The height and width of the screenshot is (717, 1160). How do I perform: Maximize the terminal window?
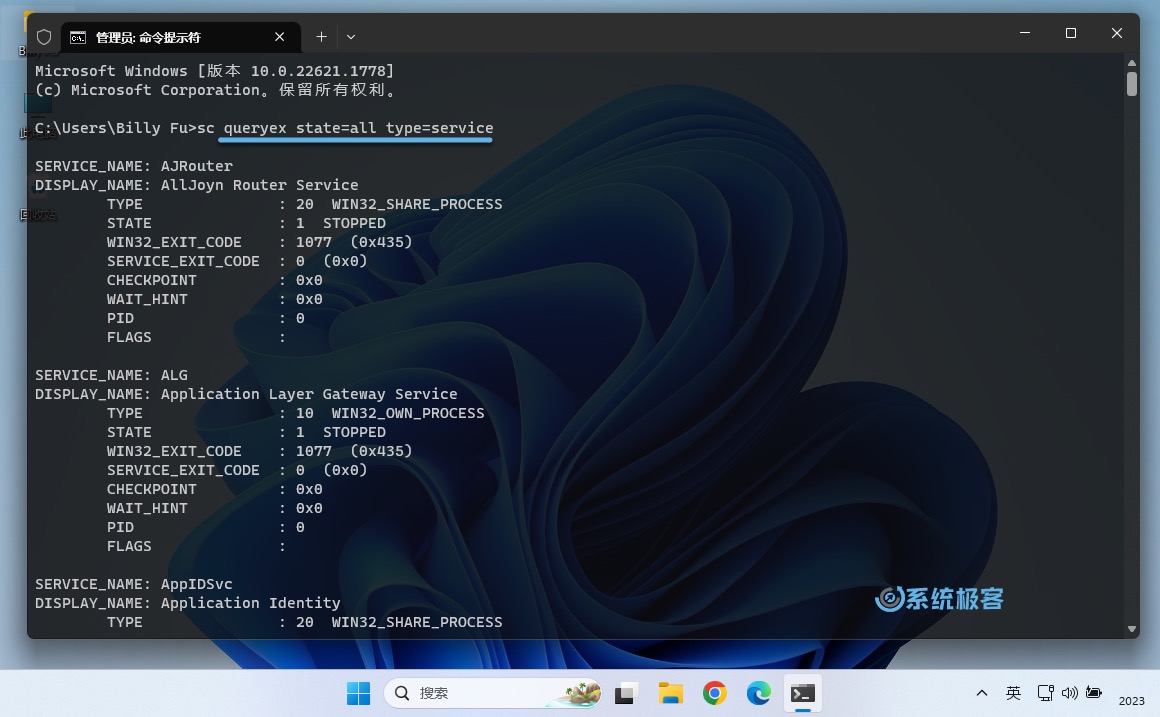(x=1070, y=33)
